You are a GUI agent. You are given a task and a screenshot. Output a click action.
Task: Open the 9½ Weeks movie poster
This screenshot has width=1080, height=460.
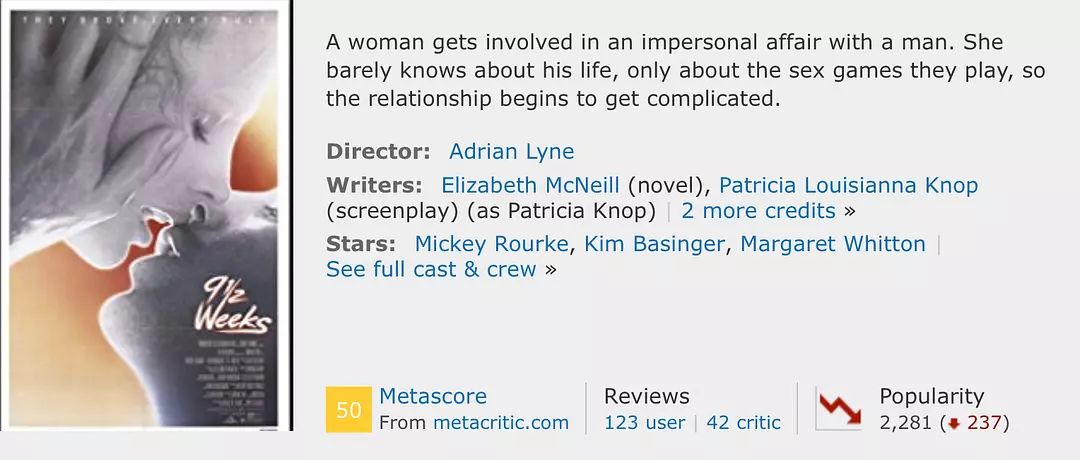pos(145,216)
